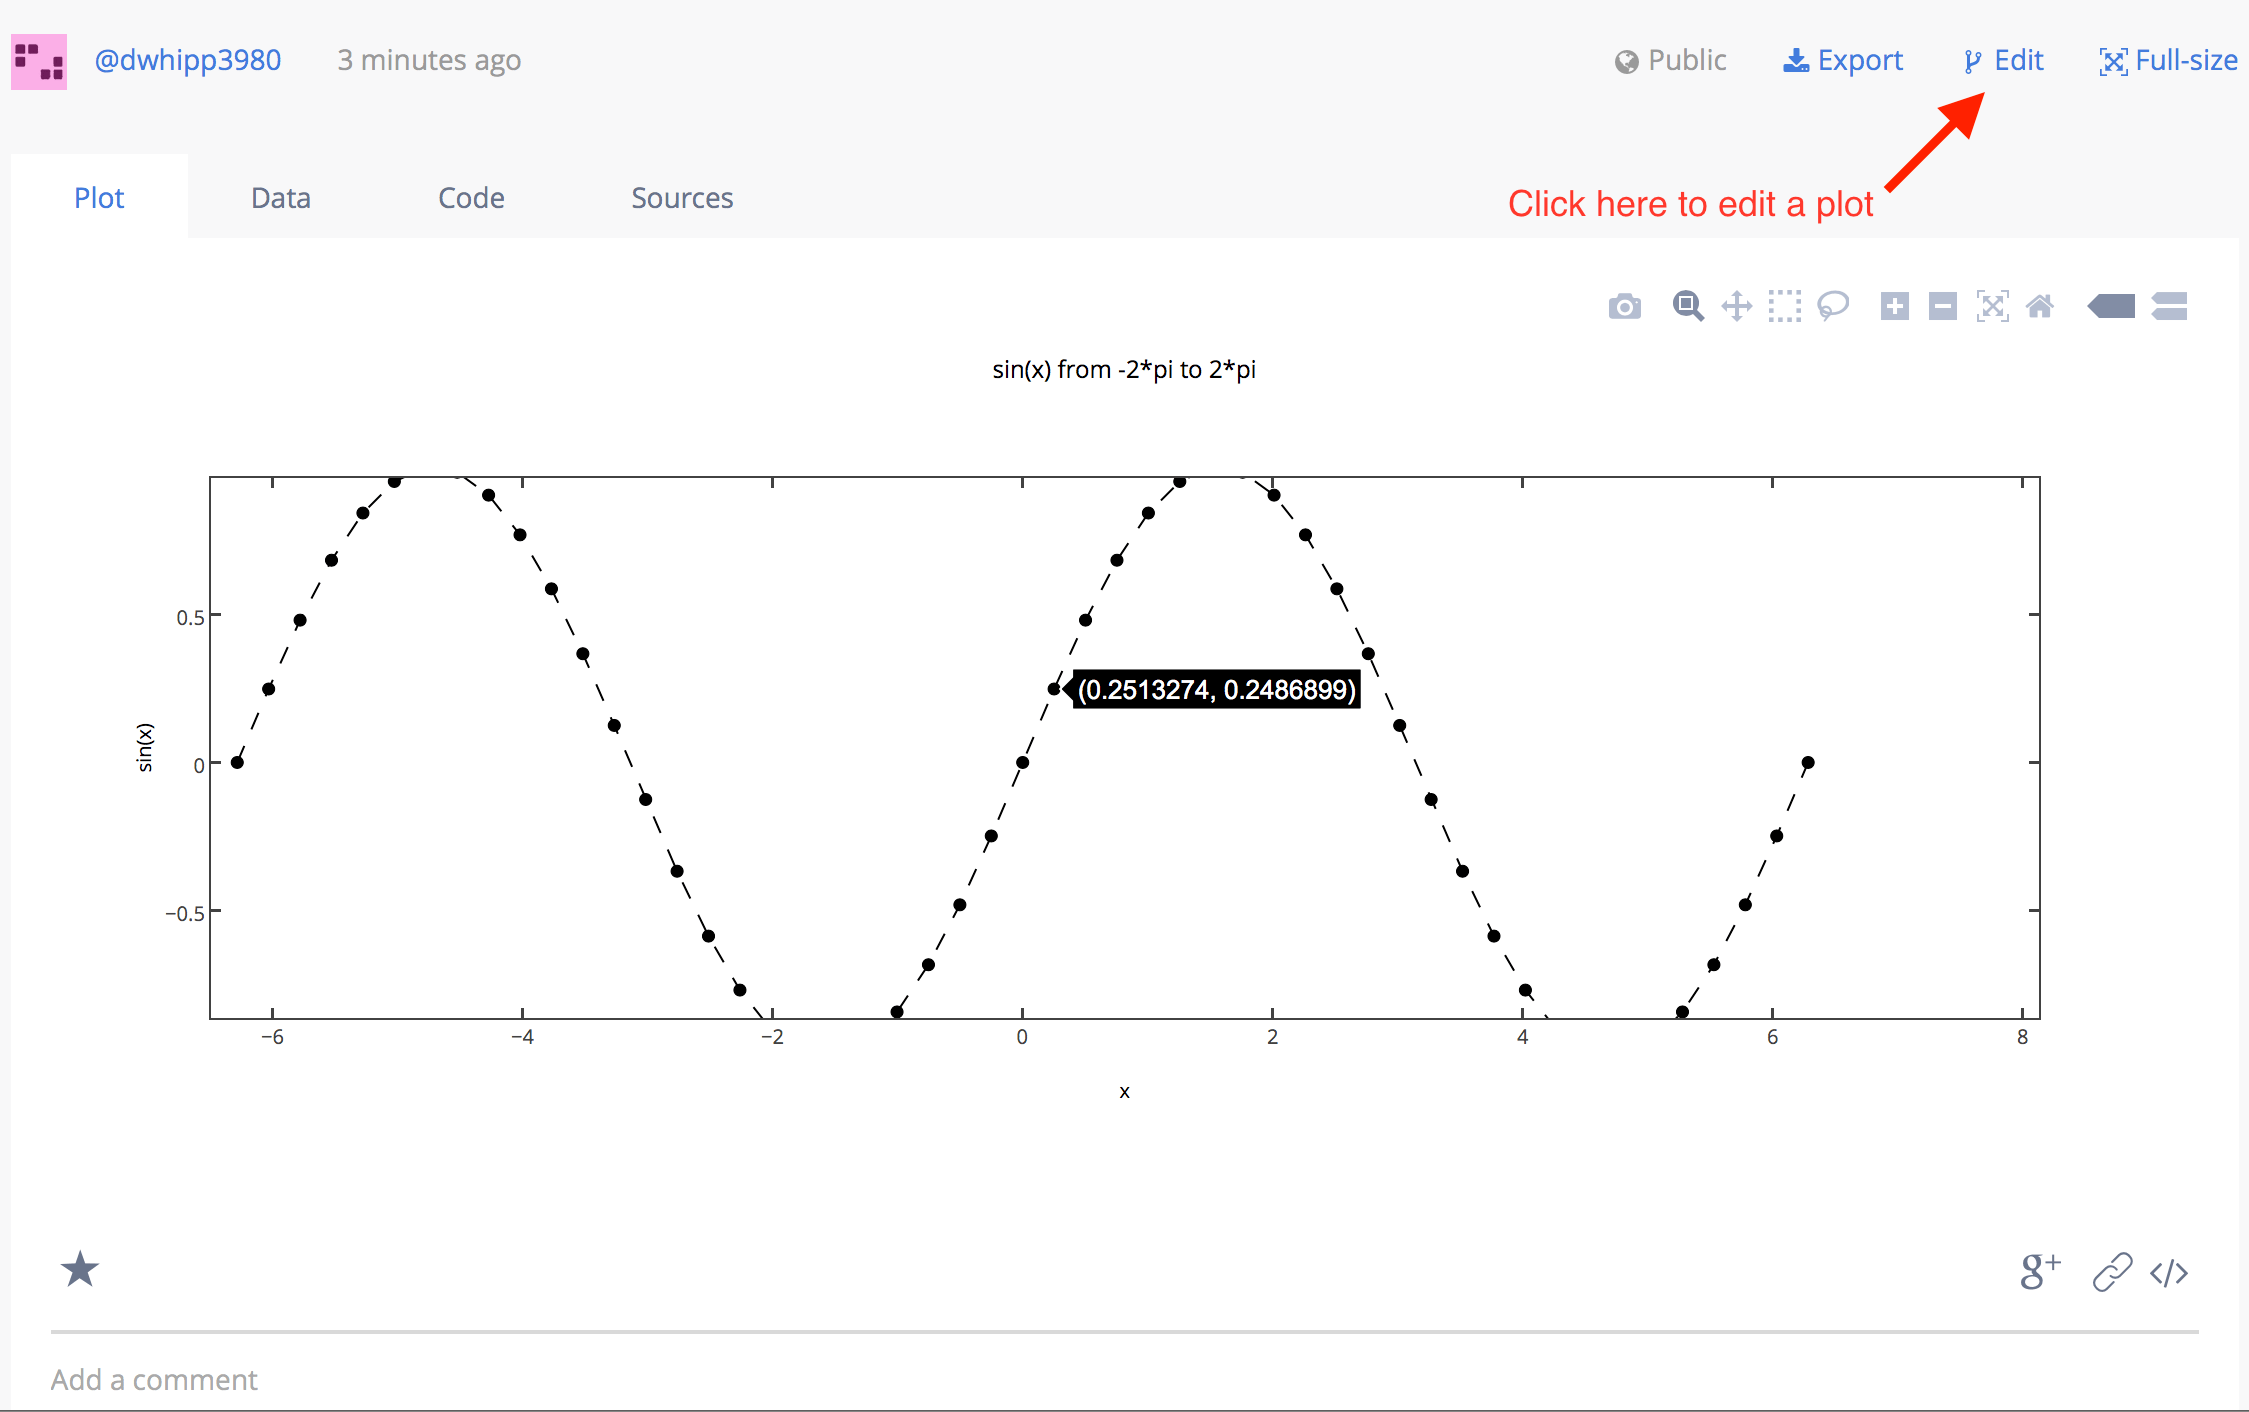
Task: Toggle Box Select mode
Action: tap(1786, 306)
